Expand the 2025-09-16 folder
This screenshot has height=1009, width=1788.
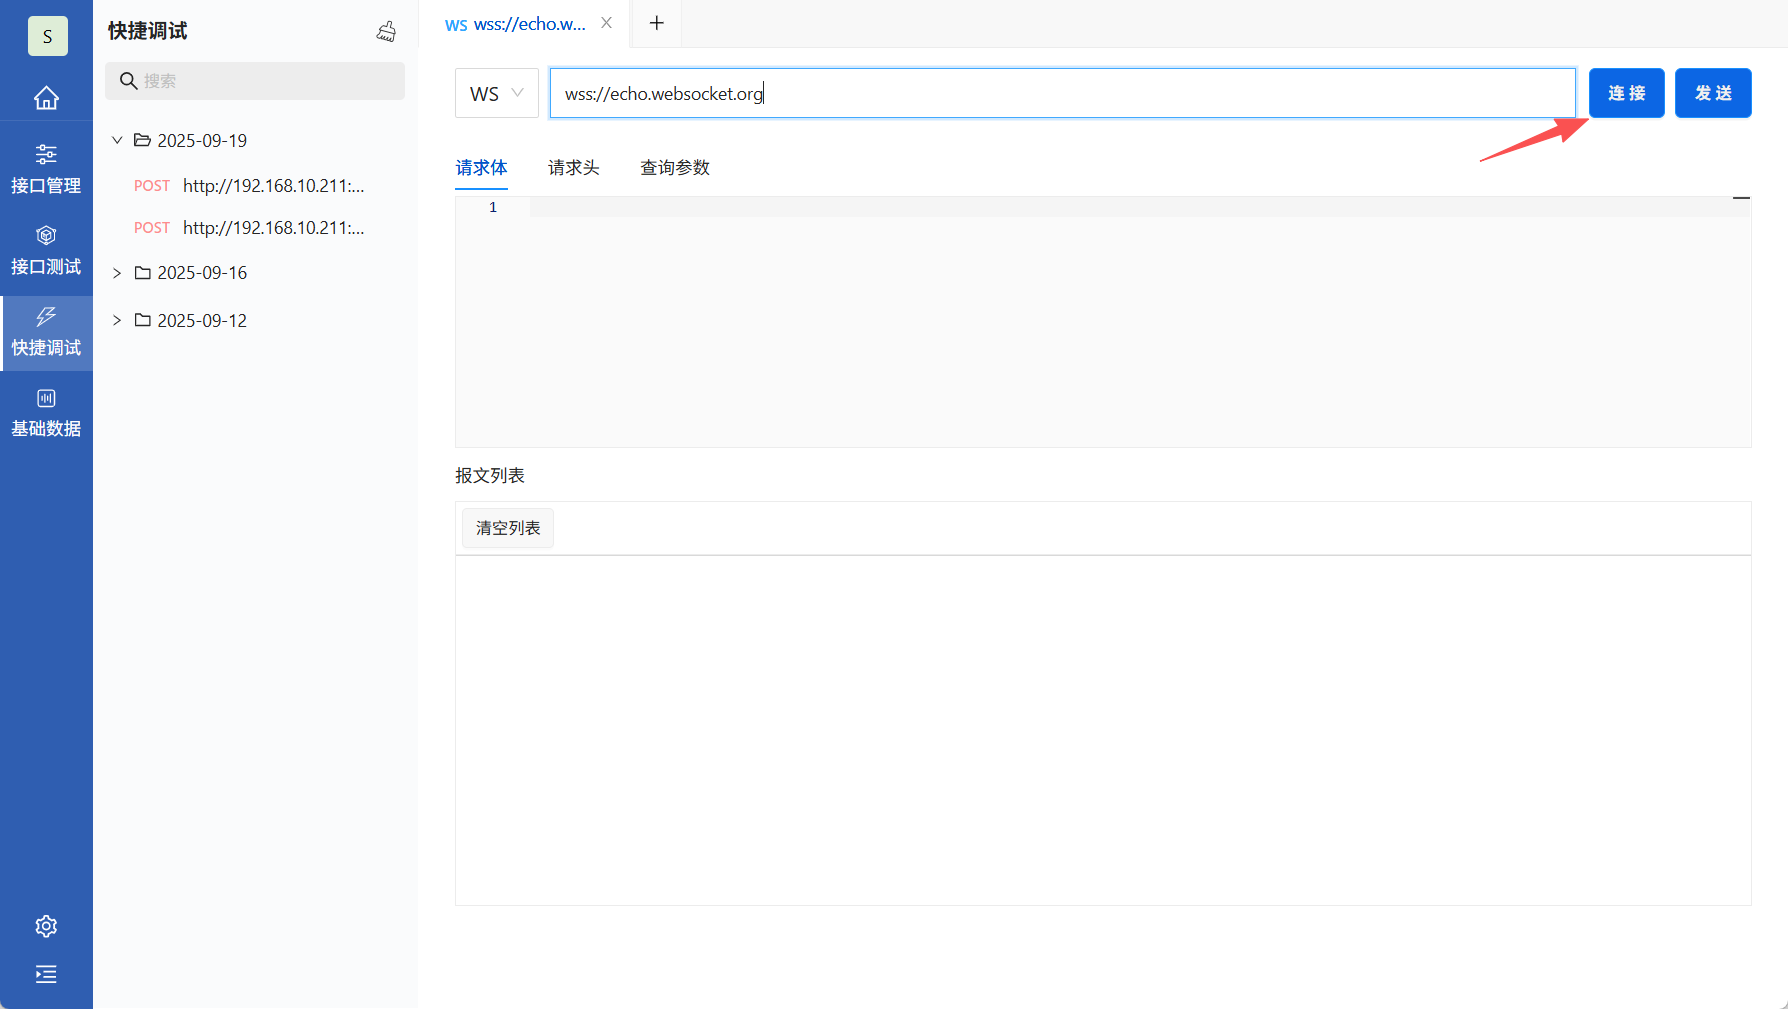pos(116,272)
